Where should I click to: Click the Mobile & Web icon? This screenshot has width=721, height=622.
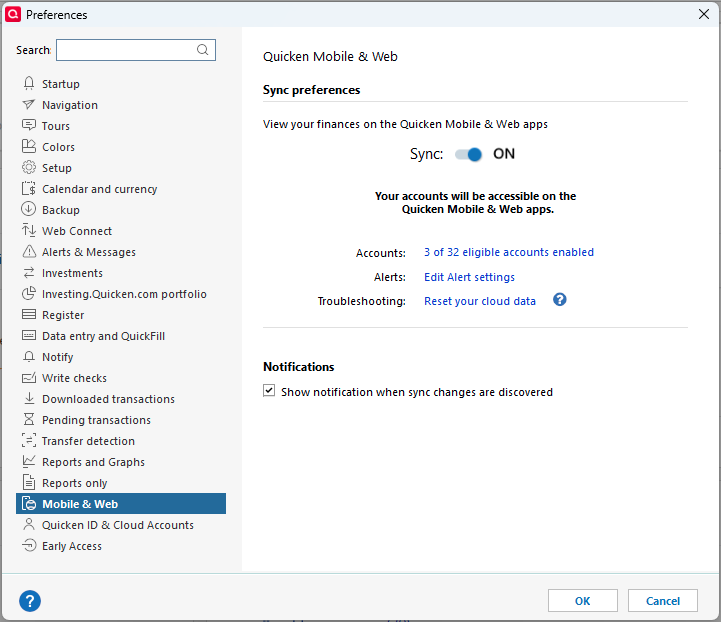29,503
